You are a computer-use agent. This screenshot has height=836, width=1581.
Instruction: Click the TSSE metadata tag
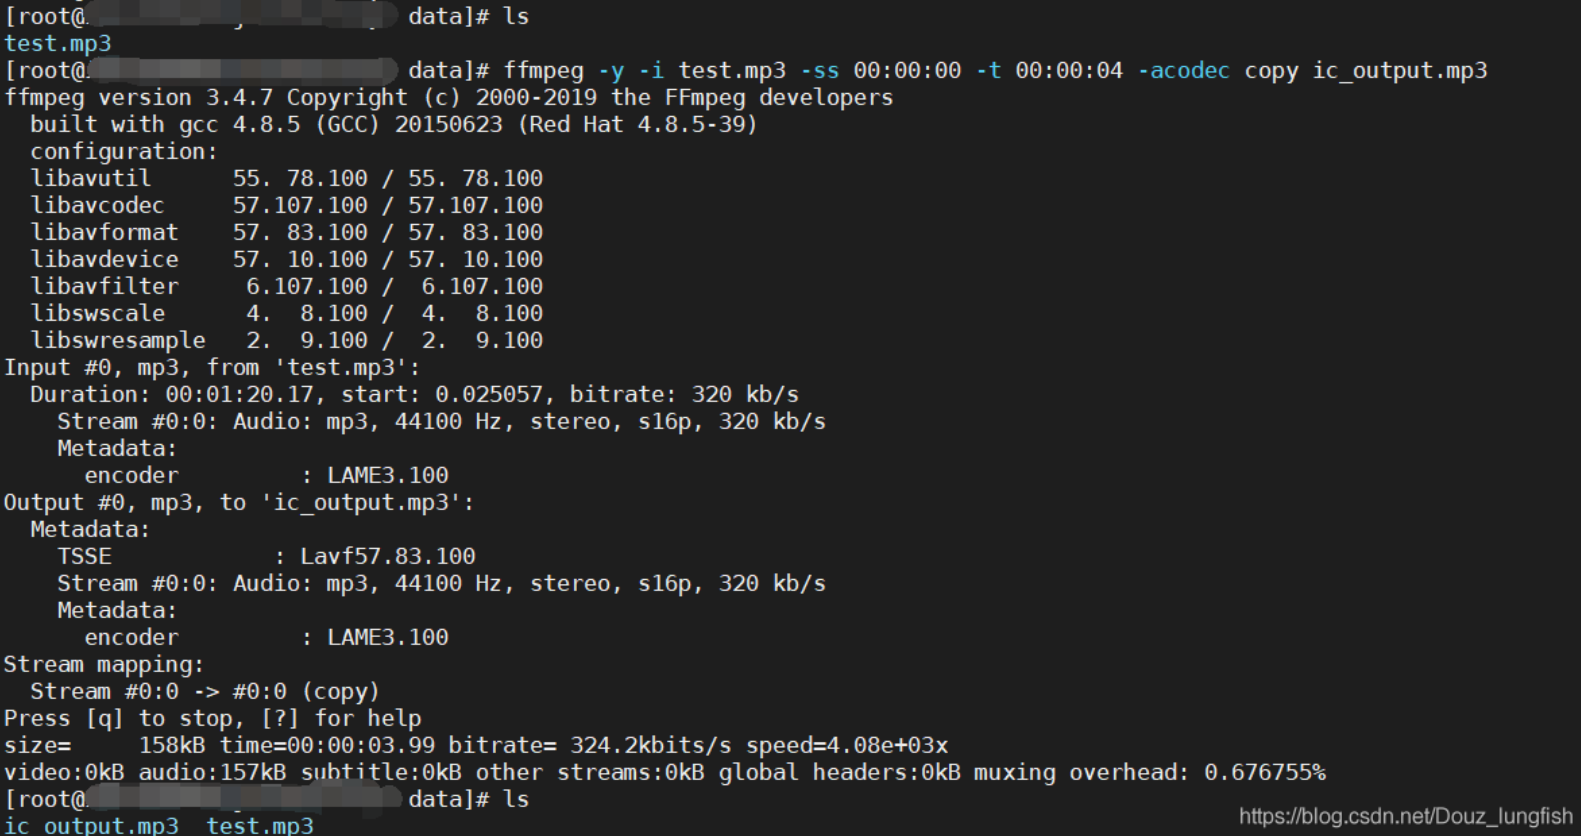(x=84, y=557)
